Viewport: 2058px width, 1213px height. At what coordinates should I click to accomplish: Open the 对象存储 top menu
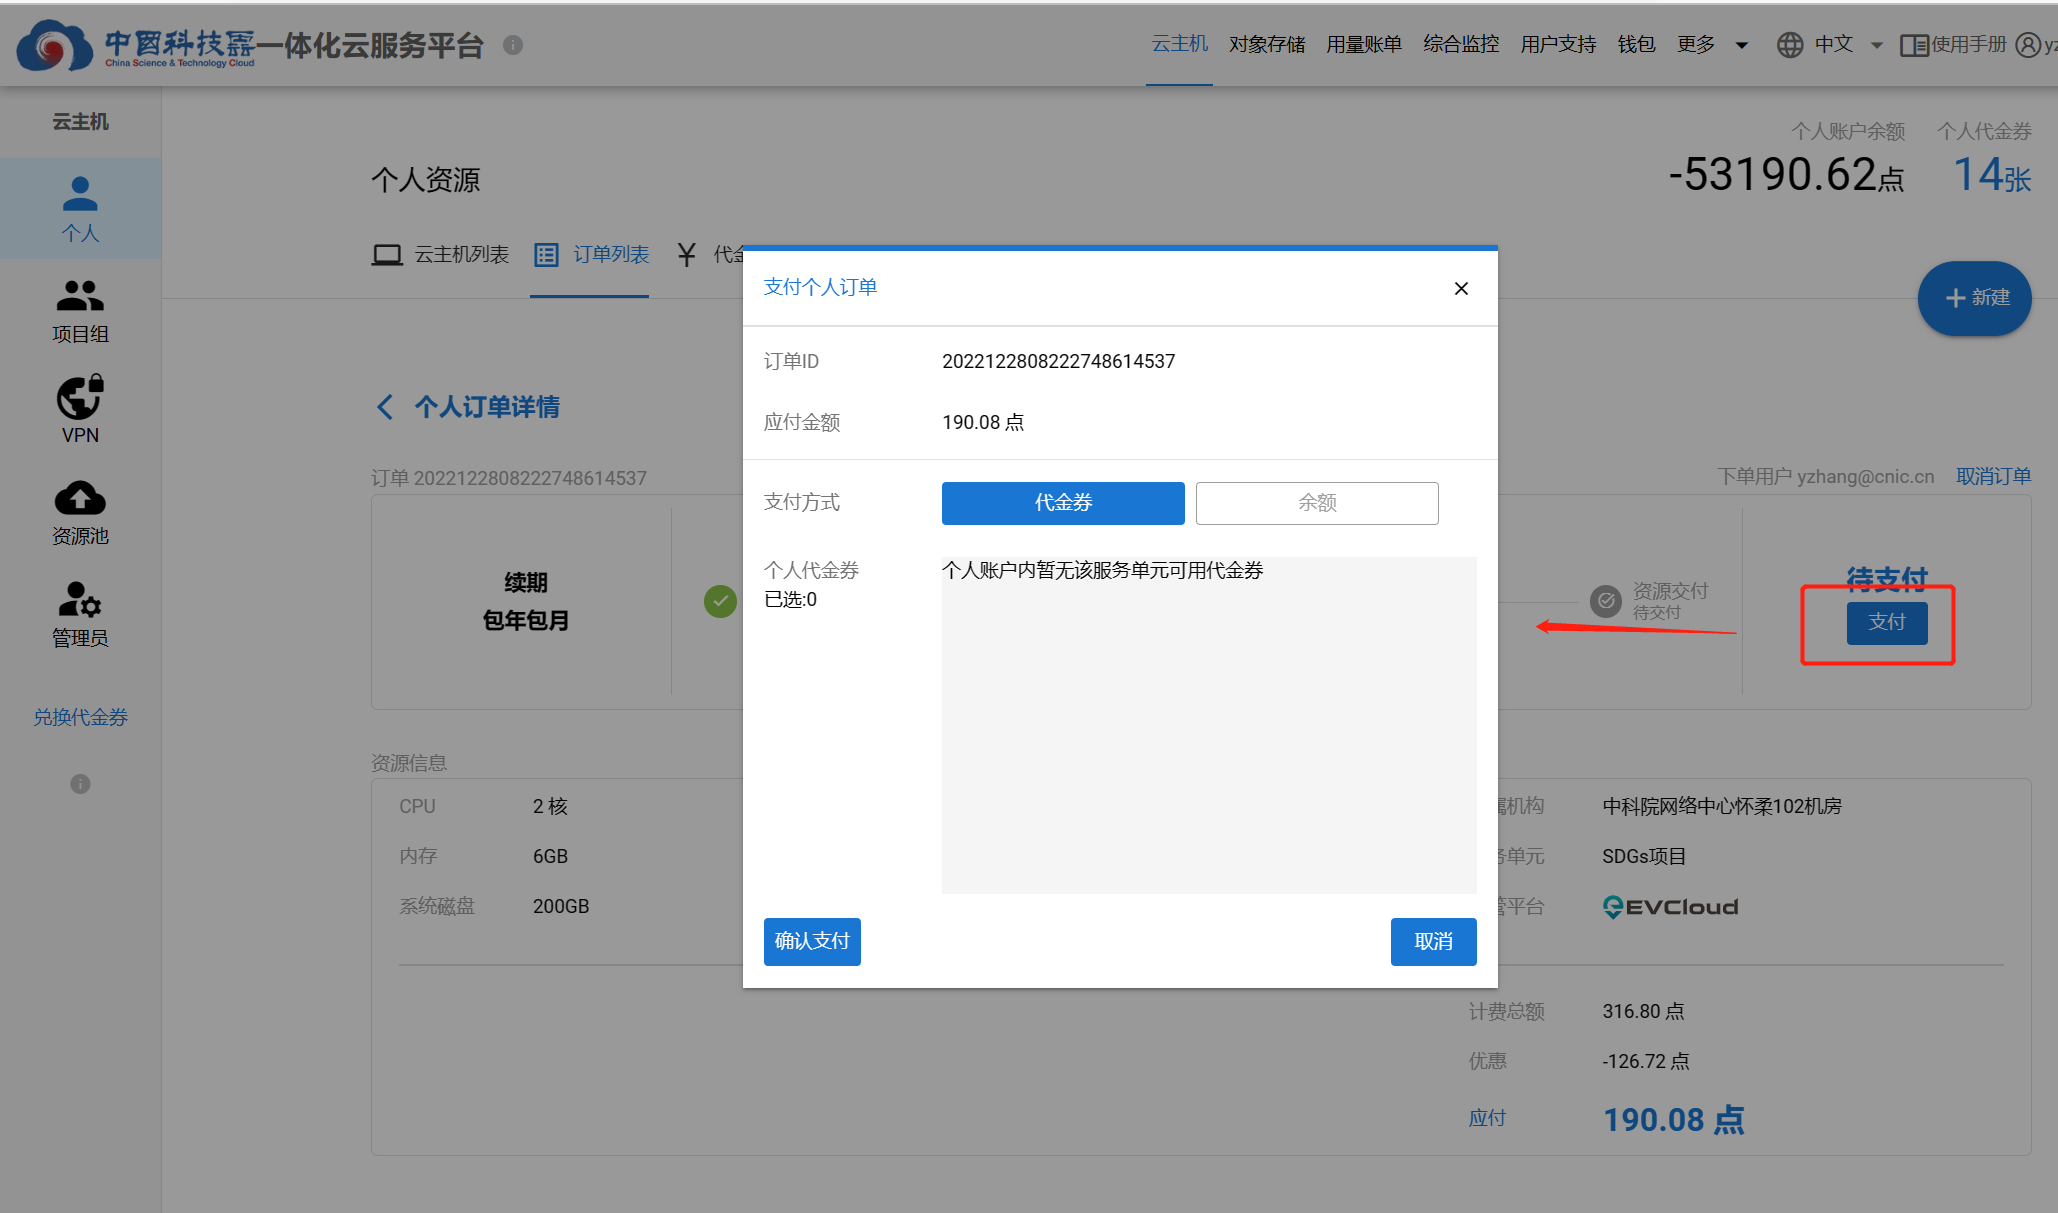click(x=1267, y=44)
